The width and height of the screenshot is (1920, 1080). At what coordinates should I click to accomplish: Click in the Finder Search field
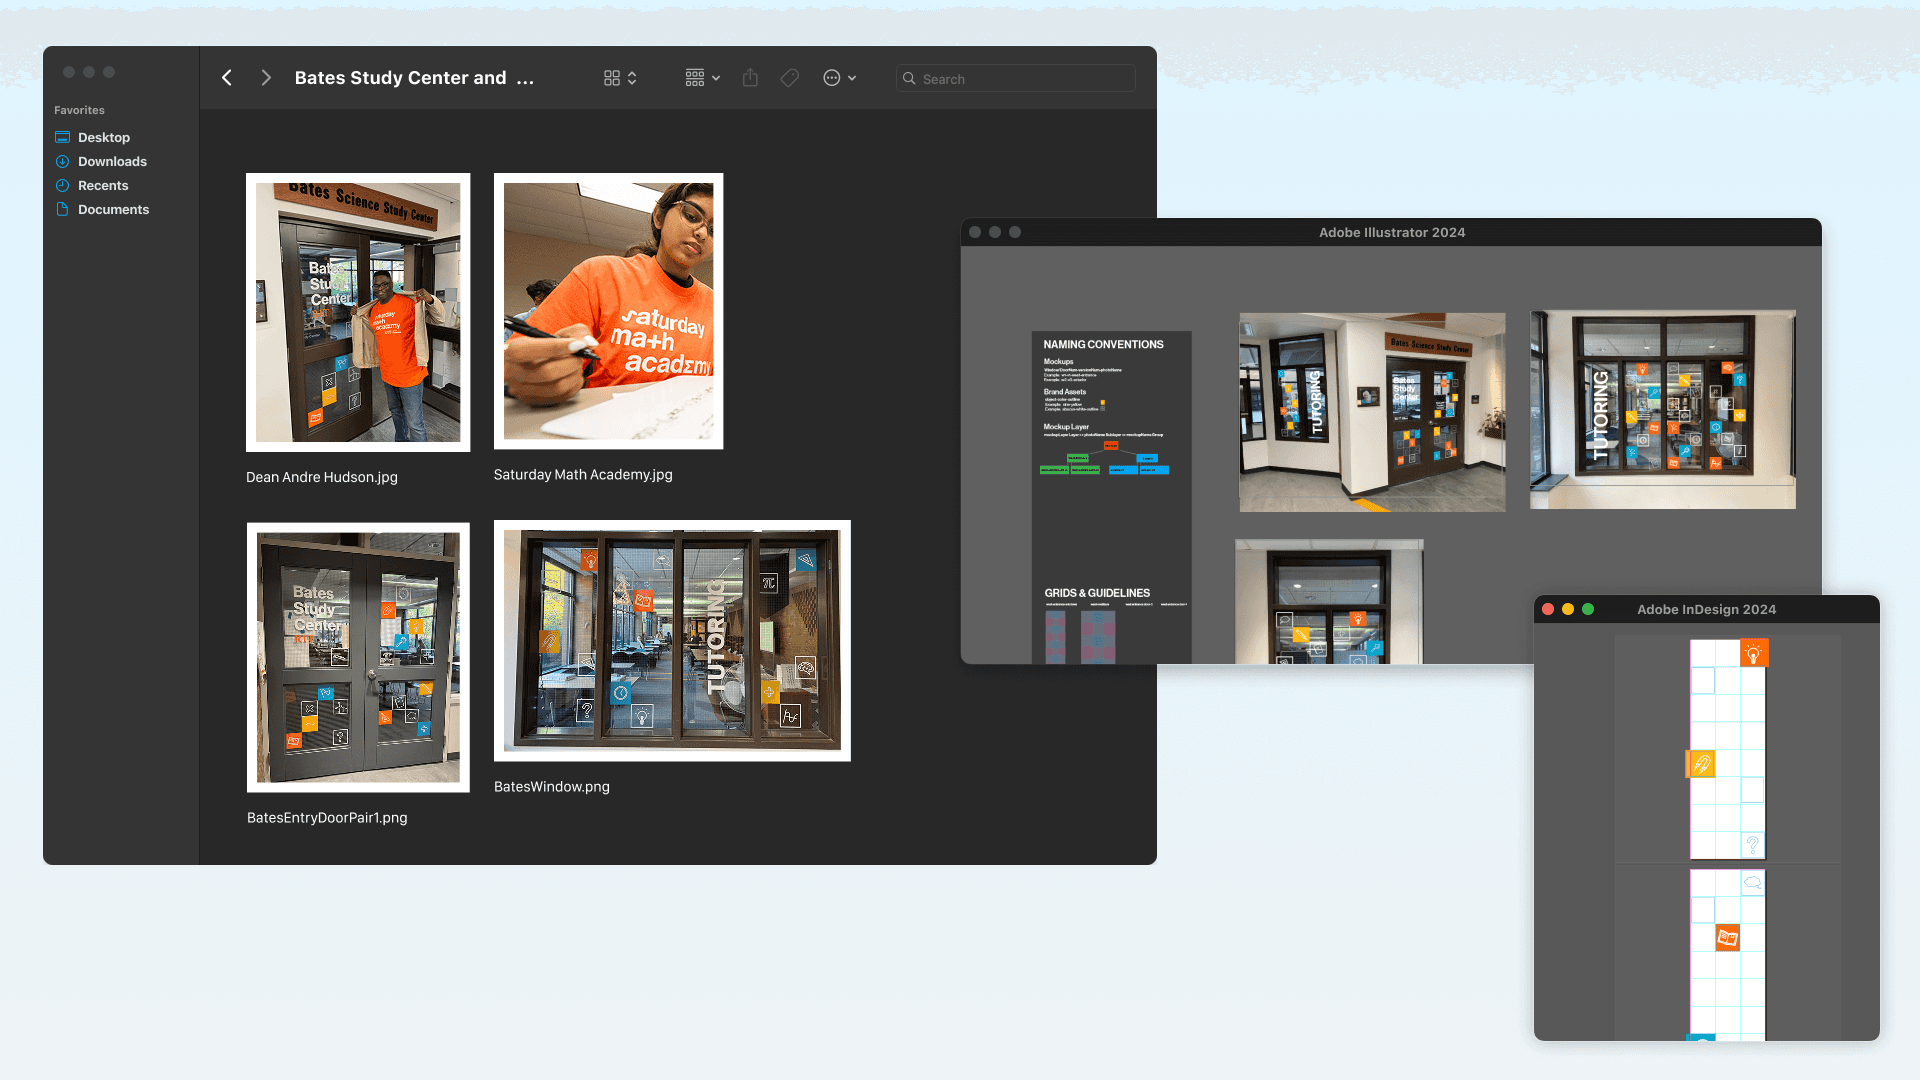1020,79
